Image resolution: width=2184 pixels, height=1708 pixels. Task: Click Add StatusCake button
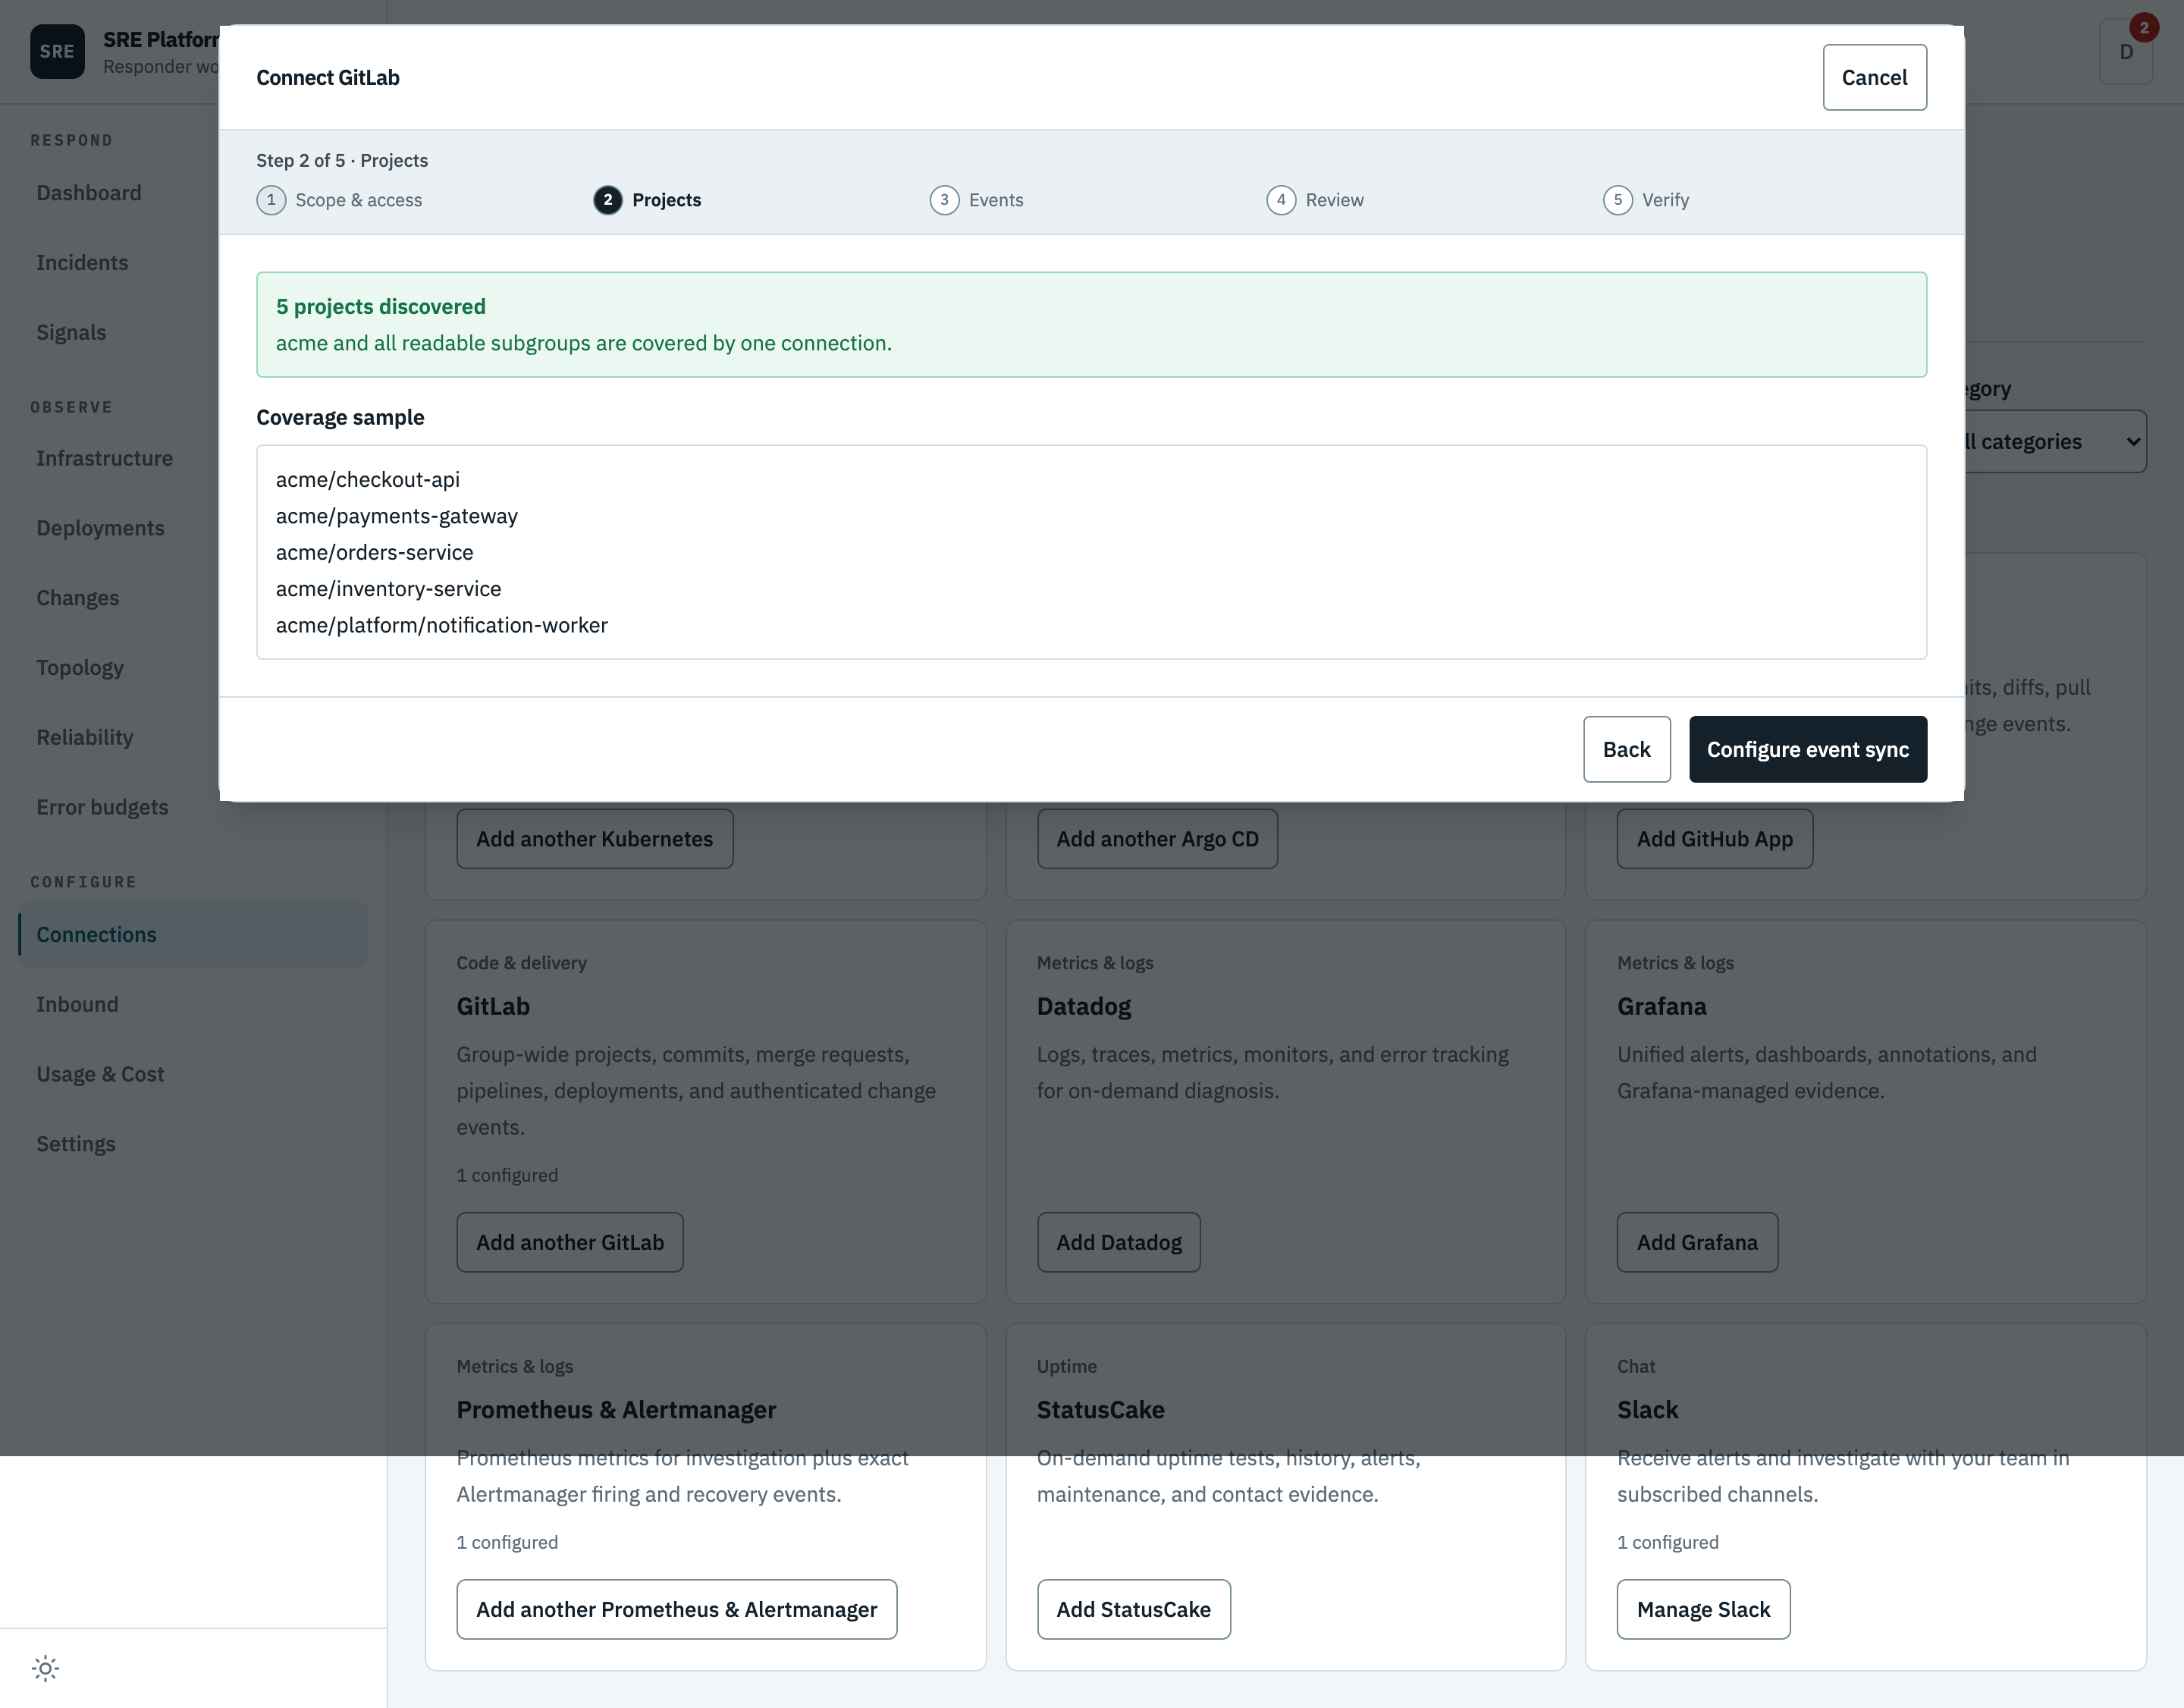pos(1133,1609)
